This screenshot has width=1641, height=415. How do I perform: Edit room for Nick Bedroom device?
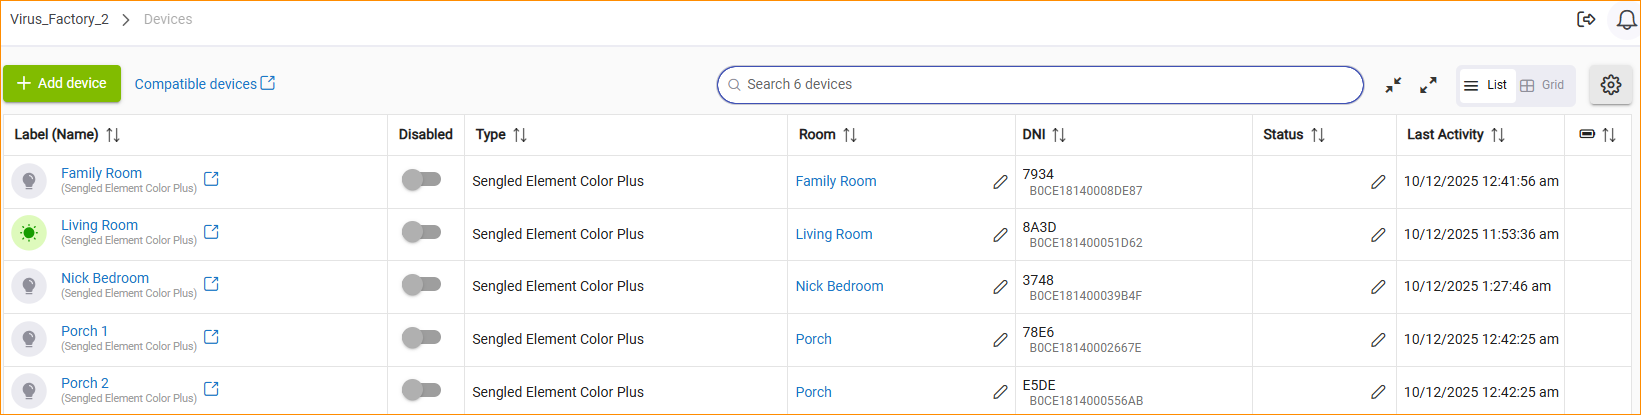point(1000,287)
